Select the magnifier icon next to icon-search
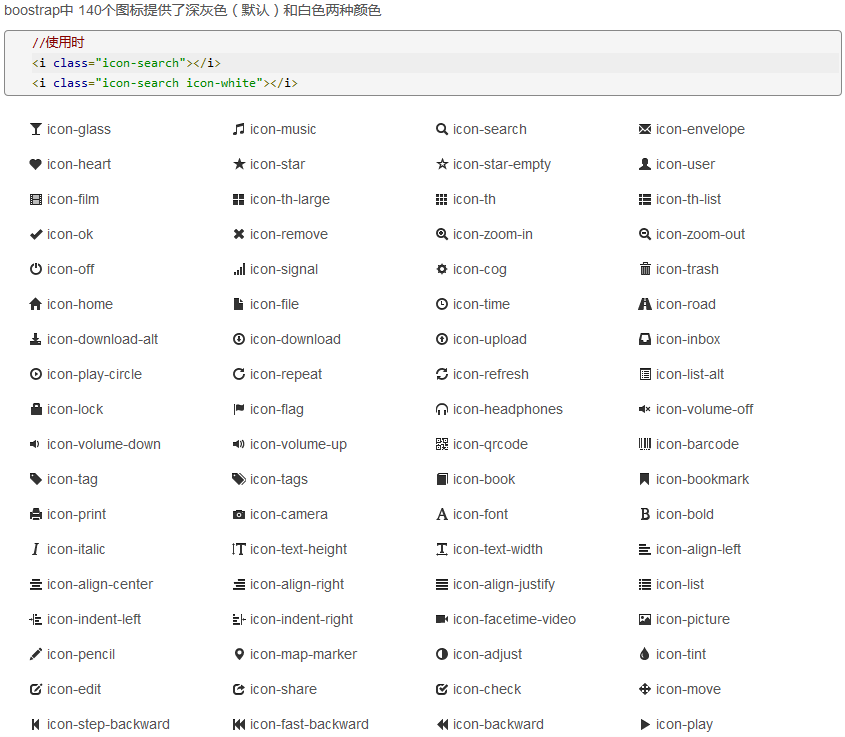The image size is (845, 737). click(x=442, y=129)
